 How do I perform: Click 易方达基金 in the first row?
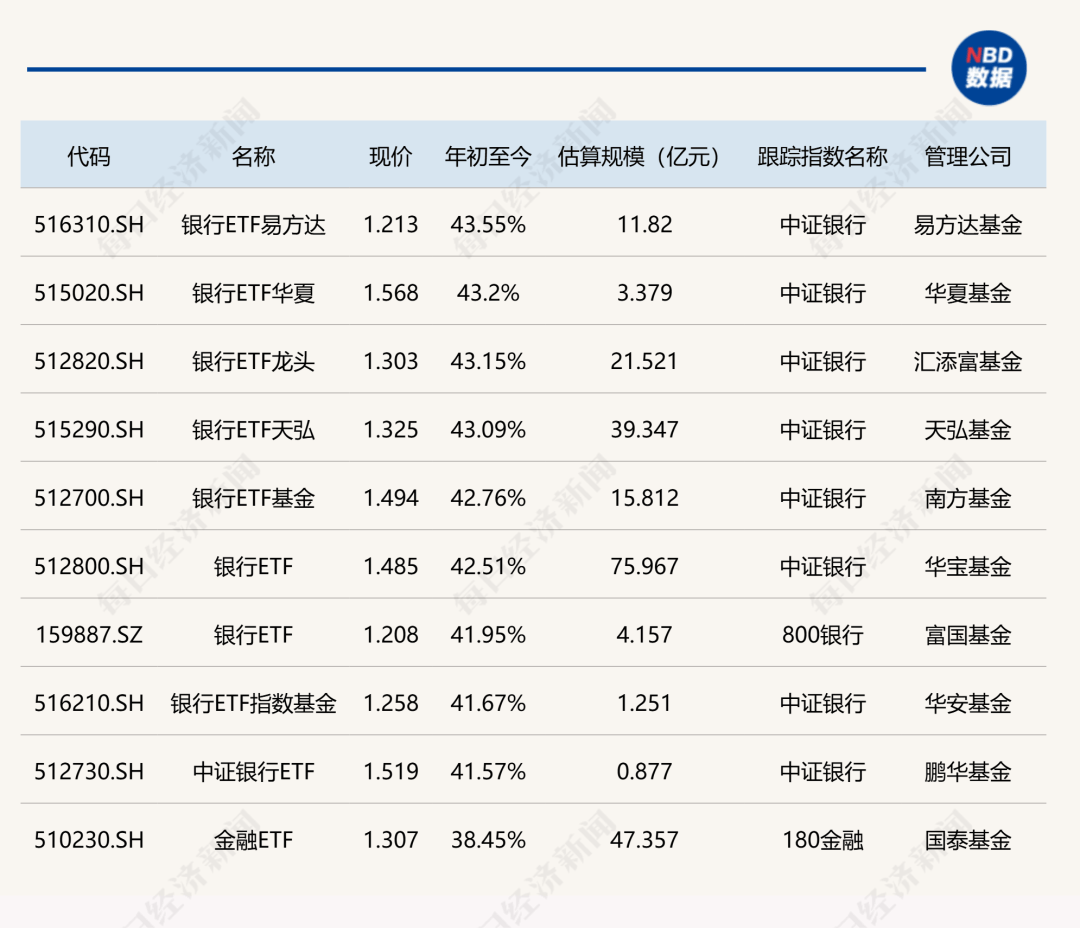point(966,225)
